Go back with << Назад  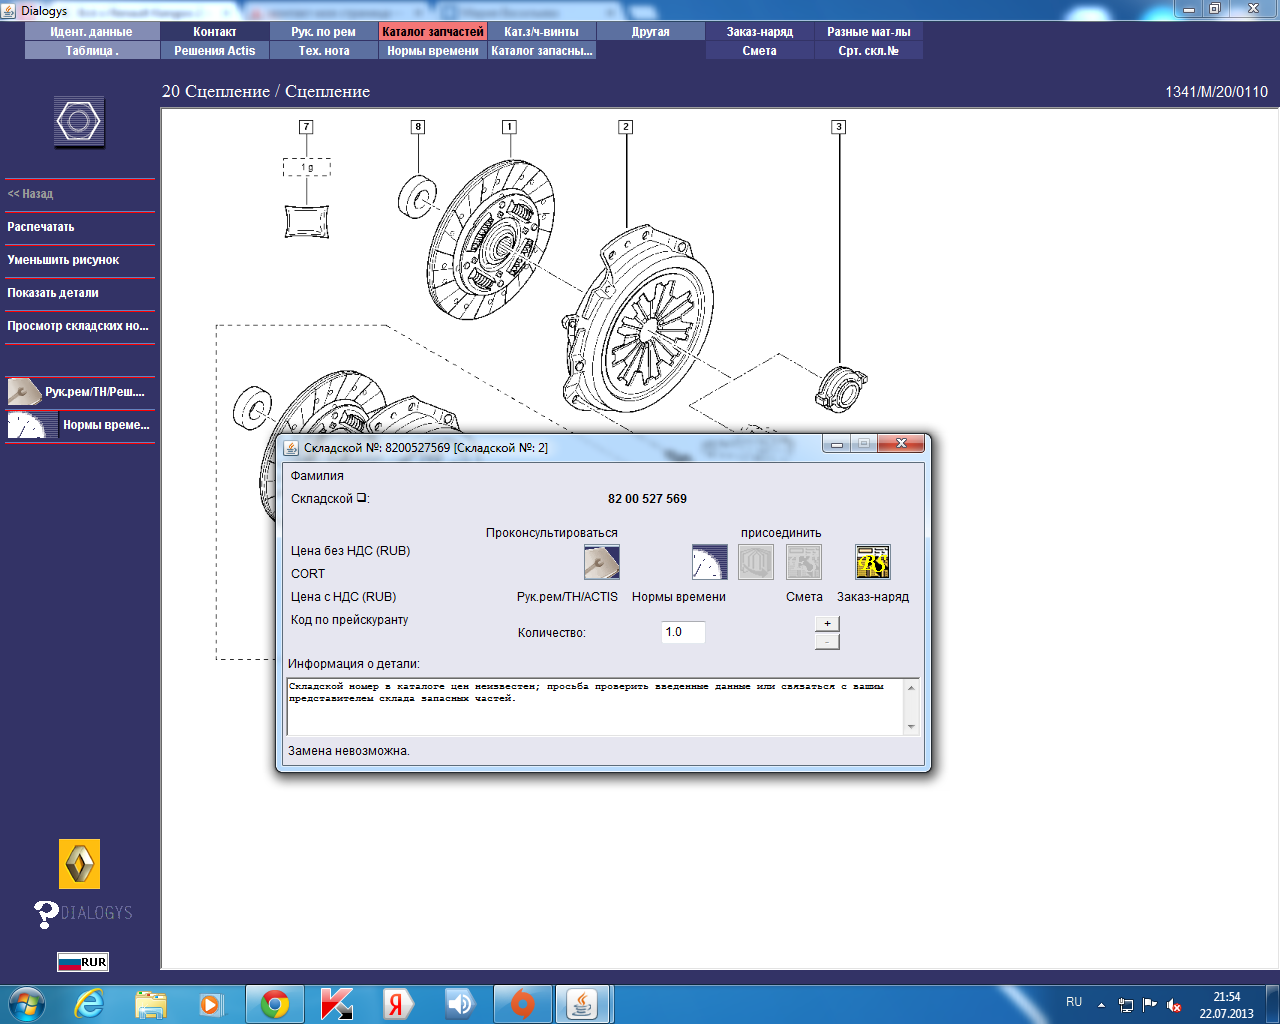pos(31,194)
